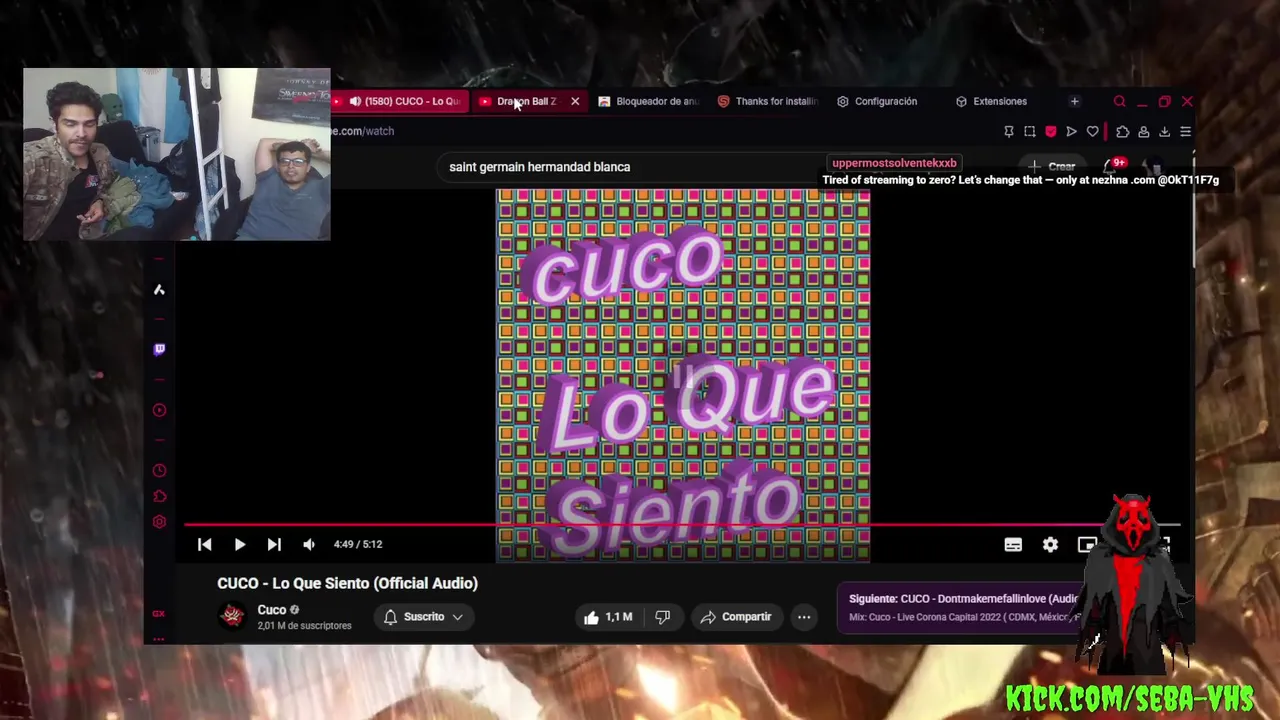Click the address bar URL
Viewport: 1280px width, 720px height.
tap(365, 131)
